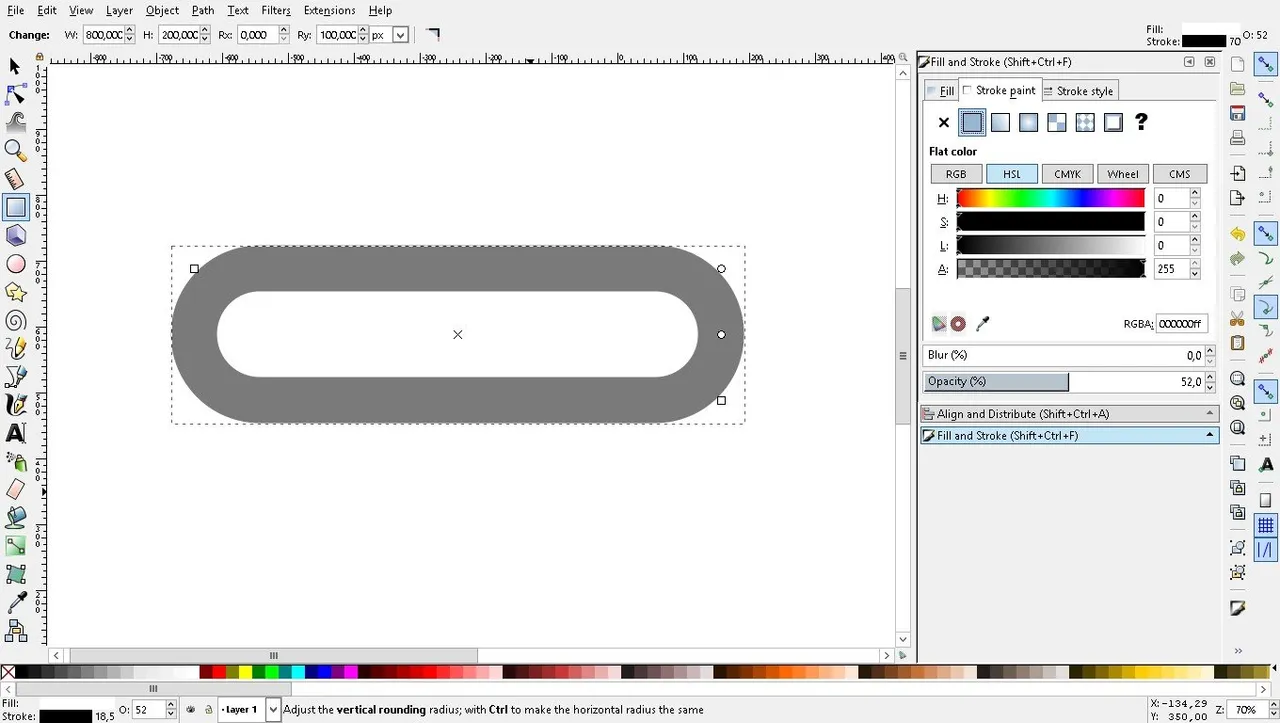Select the 3D box tool
This screenshot has height=723, width=1280.
(15, 236)
